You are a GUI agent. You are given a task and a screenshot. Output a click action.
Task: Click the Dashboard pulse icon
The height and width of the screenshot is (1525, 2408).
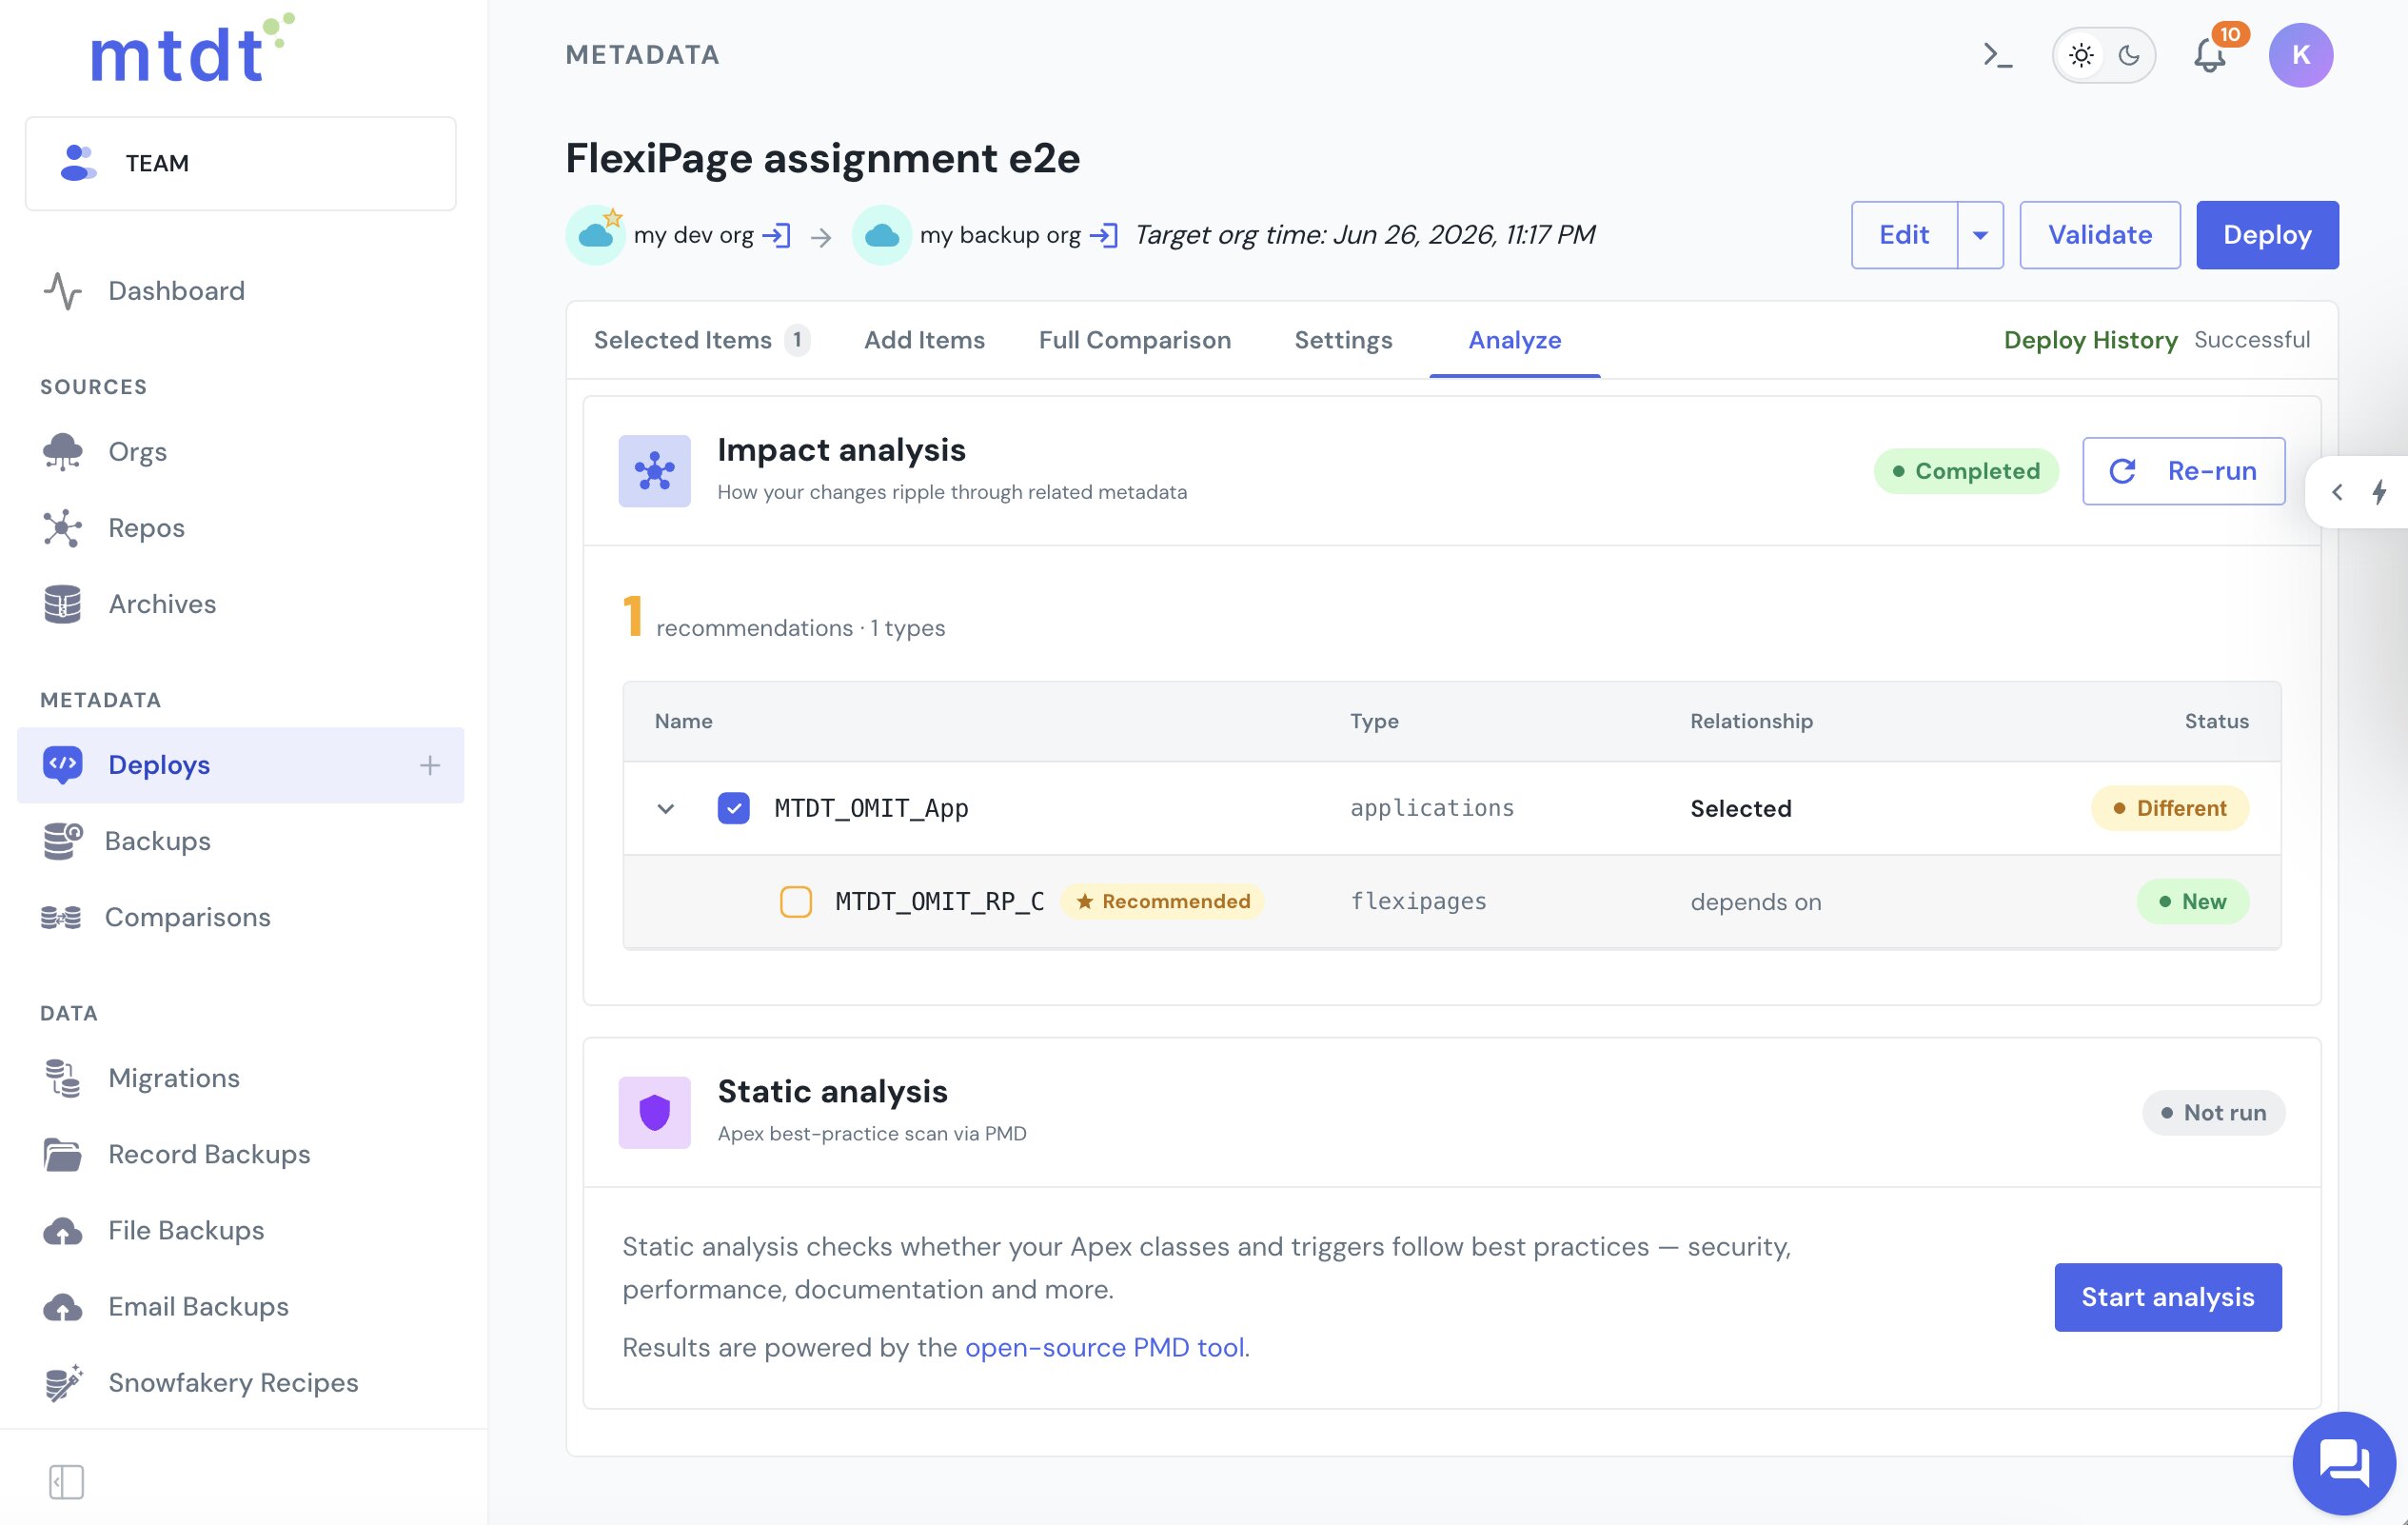pos(63,291)
